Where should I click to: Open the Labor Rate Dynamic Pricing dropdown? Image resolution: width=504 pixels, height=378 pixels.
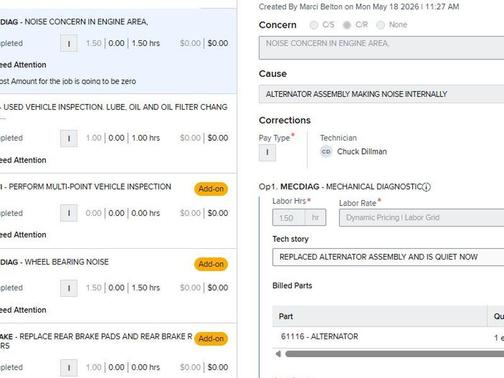pos(421,218)
